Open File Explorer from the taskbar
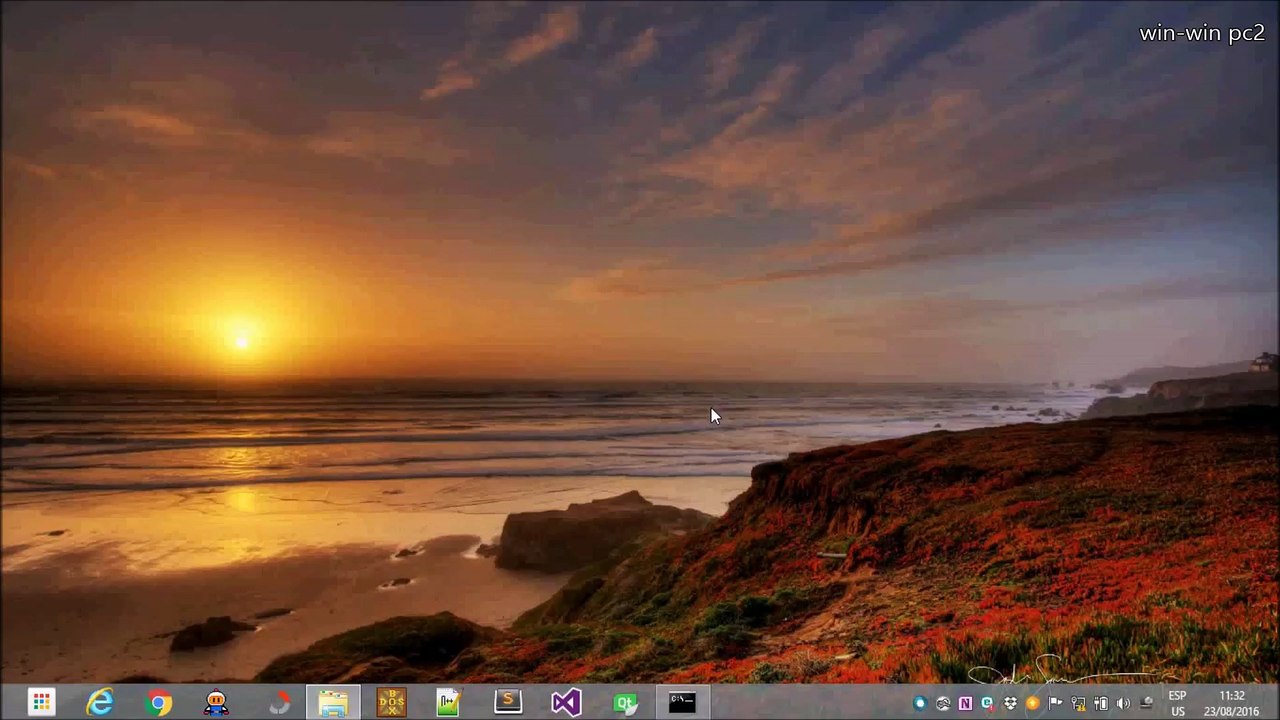The image size is (1280, 720). [x=333, y=703]
